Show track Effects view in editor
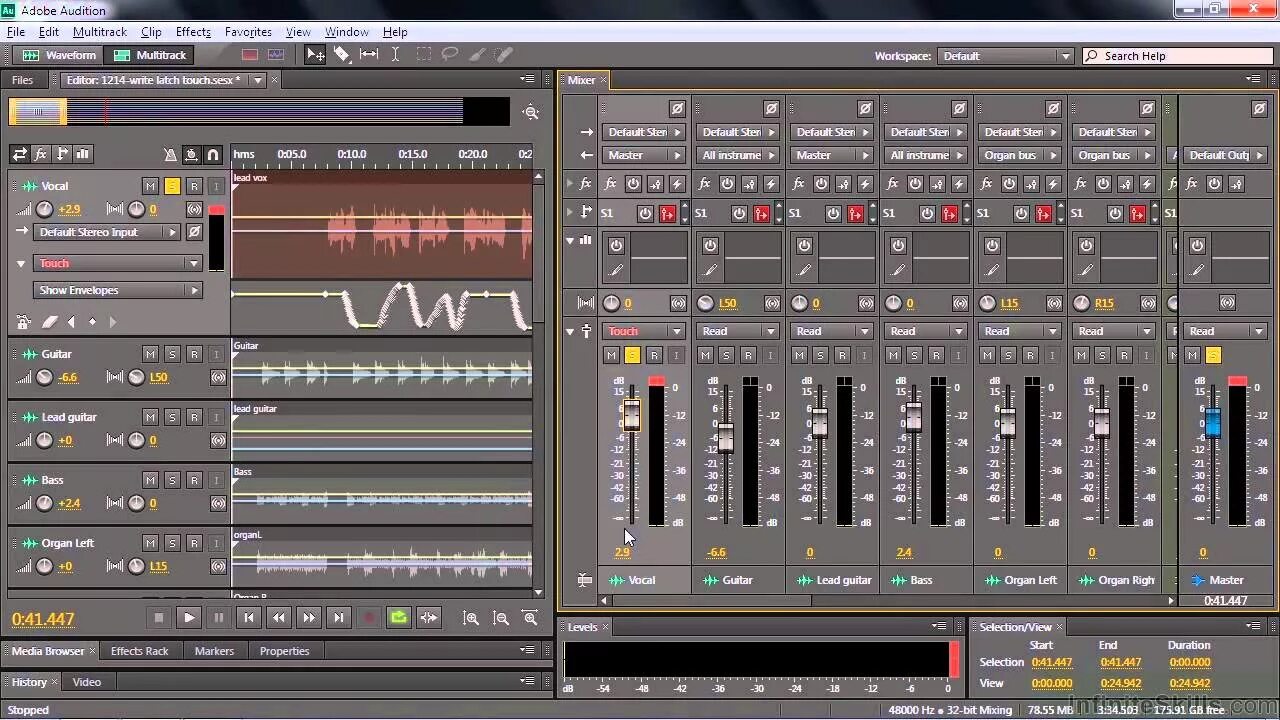The height and width of the screenshot is (720, 1280). [x=41, y=154]
